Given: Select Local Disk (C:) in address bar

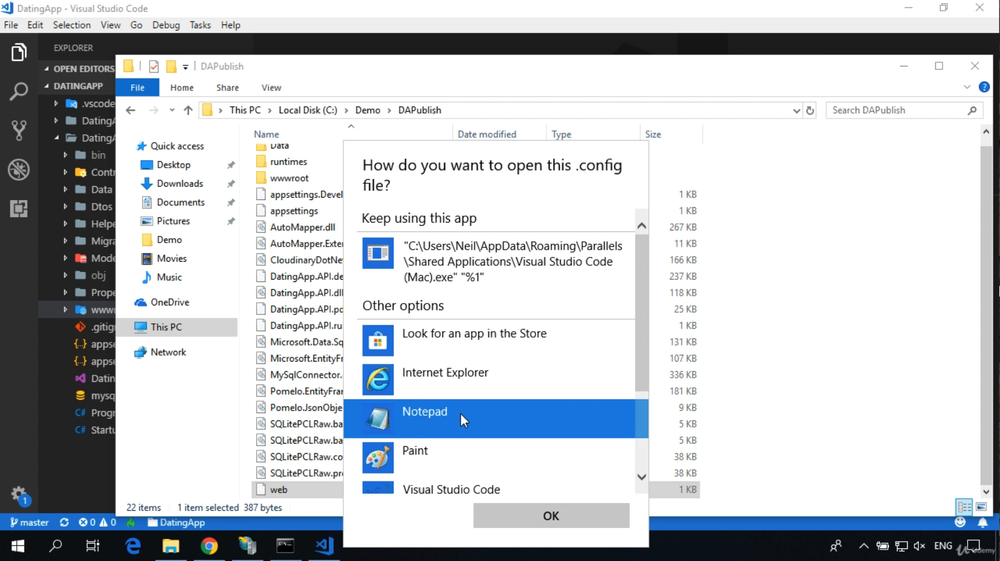Looking at the screenshot, I should tap(308, 110).
